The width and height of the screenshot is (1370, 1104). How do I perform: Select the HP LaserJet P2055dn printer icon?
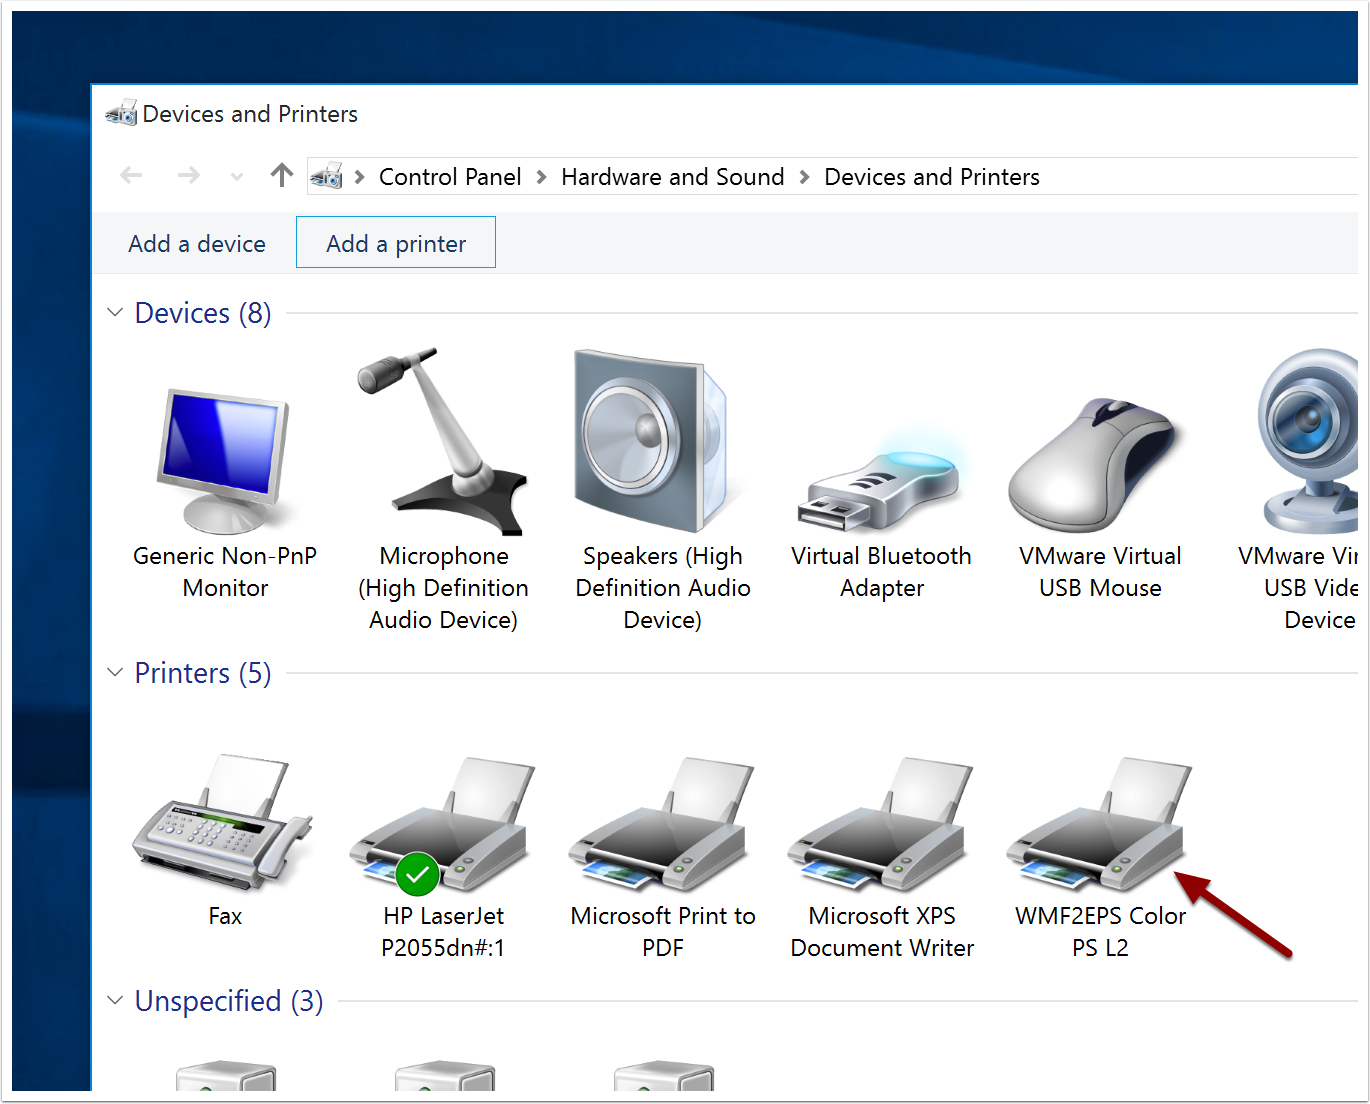click(442, 824)
